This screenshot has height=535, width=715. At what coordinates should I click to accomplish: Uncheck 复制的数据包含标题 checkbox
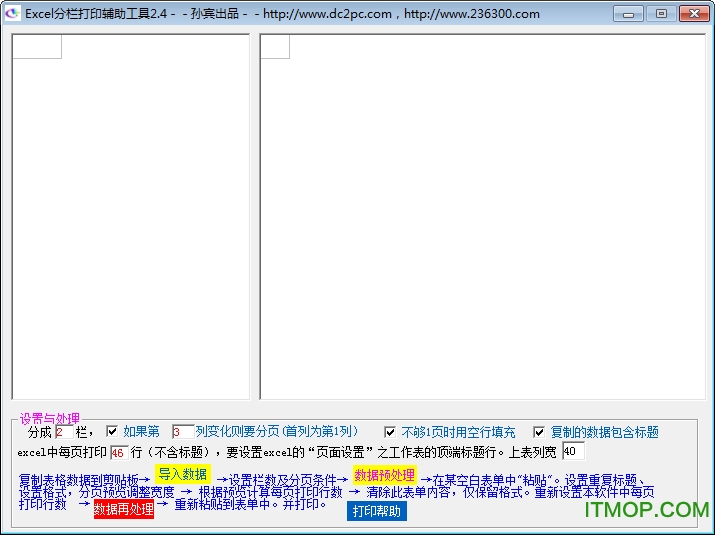(539, 432)
